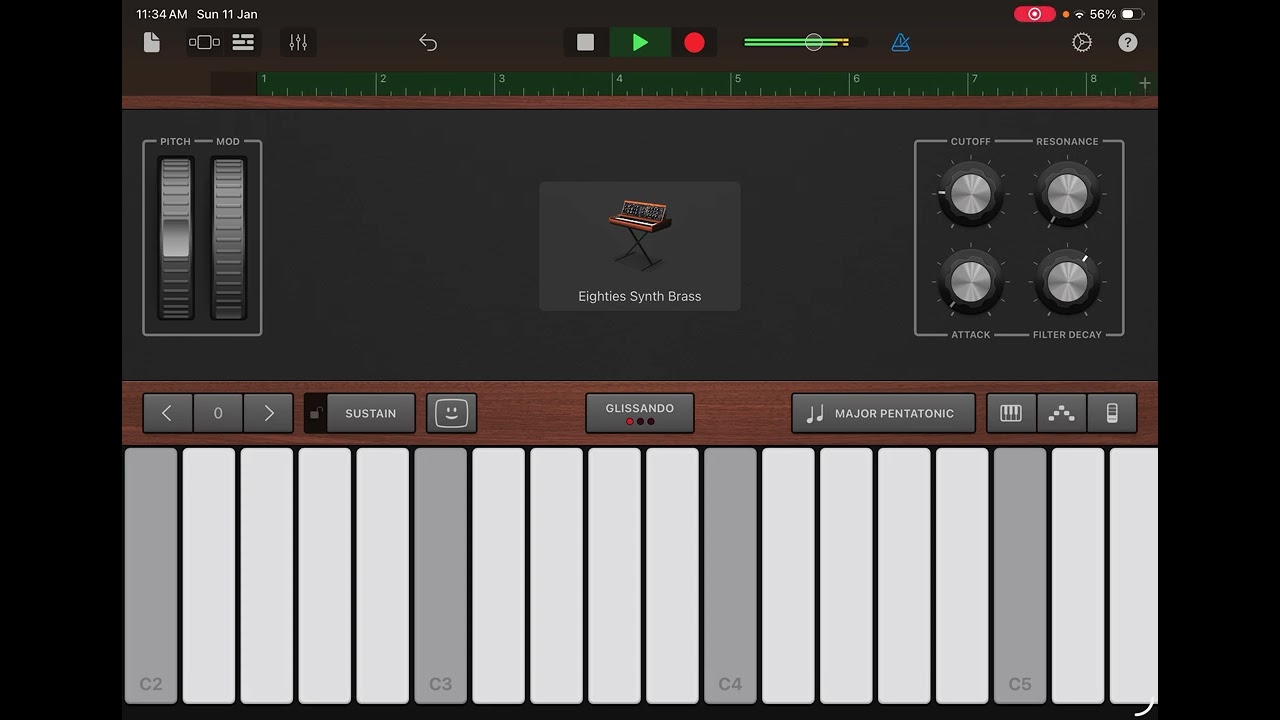Click the Cutoff knob
Image resolution: width=1280 pixels, height=720 pixels.
point(970,194)
